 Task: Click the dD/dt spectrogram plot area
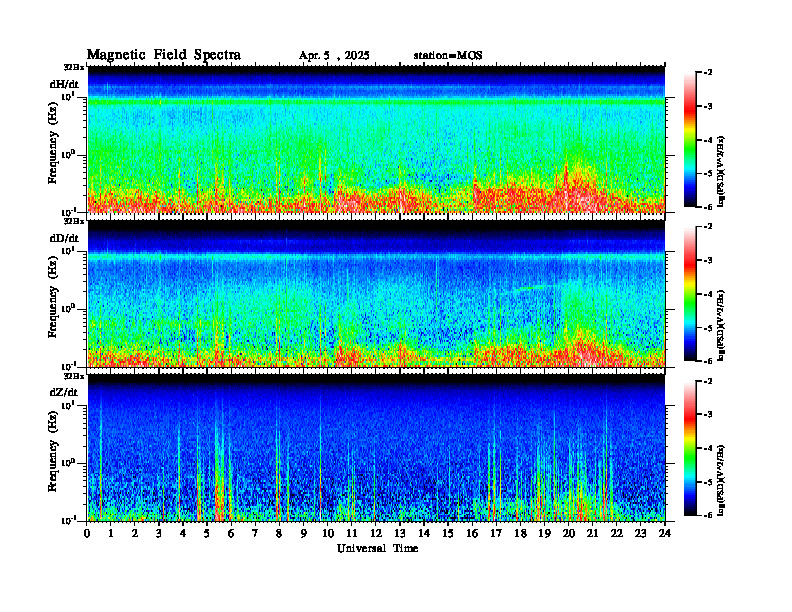pyautogui.click(x=376, y=293)
